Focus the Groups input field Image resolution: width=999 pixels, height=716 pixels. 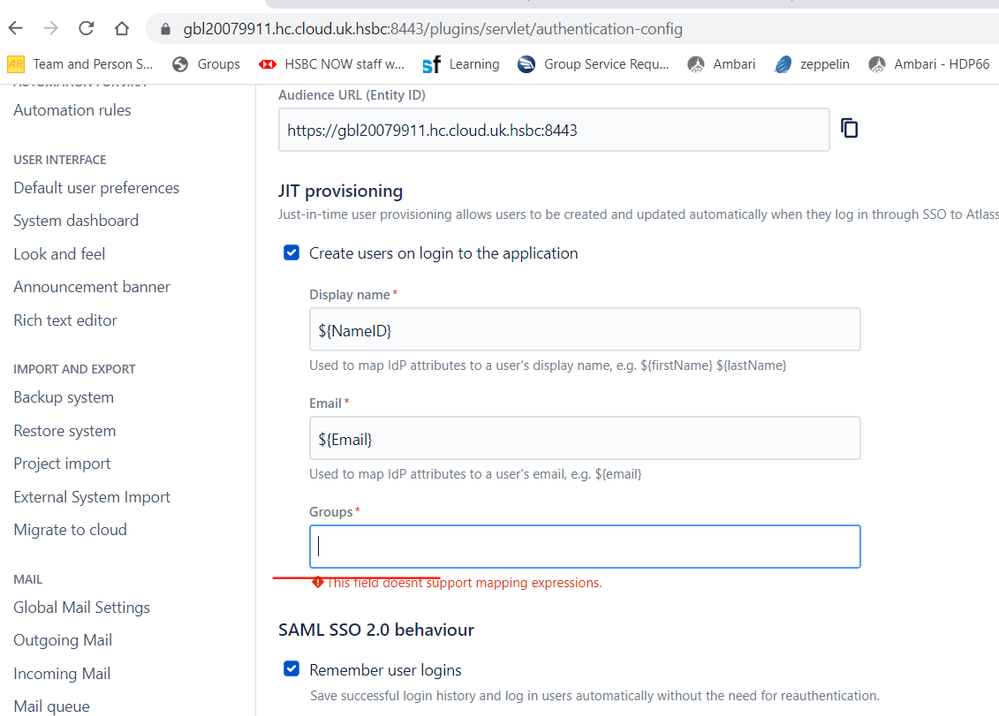click(x=585, y=547)
